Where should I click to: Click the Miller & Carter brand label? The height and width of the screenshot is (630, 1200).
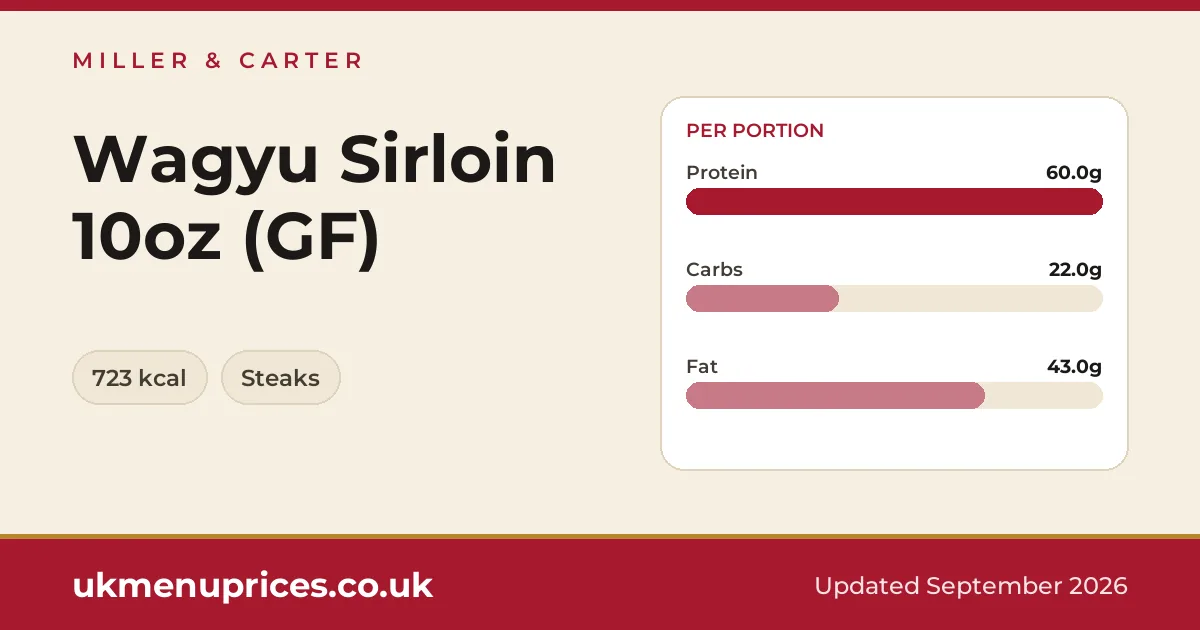[x=217, y=61]
